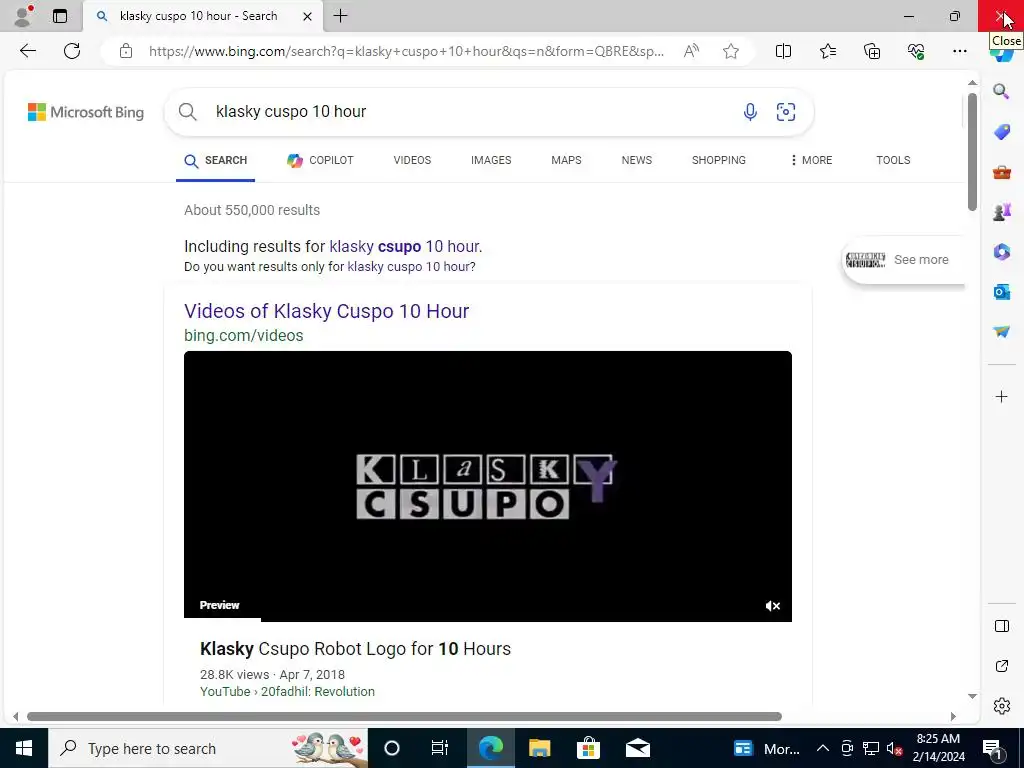This screenshot has width=1024, height=768.
Task: Open the Edge profile icon
Action: tap(24, 16)
